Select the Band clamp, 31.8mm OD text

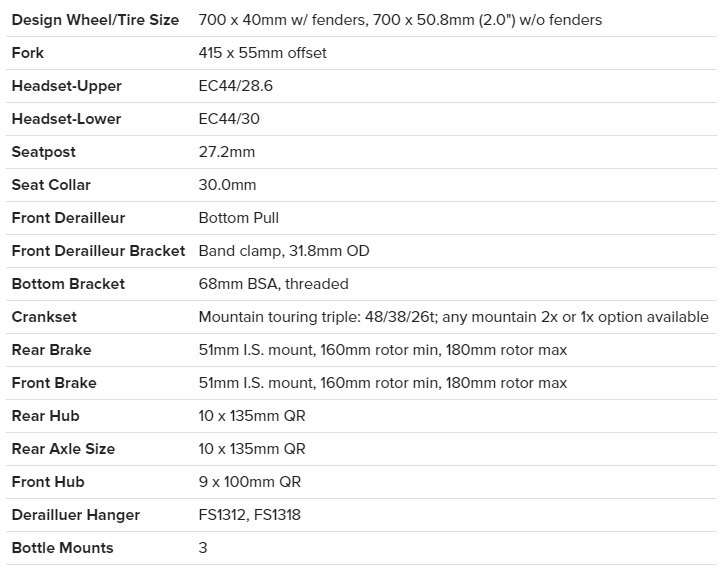(284, 251)
